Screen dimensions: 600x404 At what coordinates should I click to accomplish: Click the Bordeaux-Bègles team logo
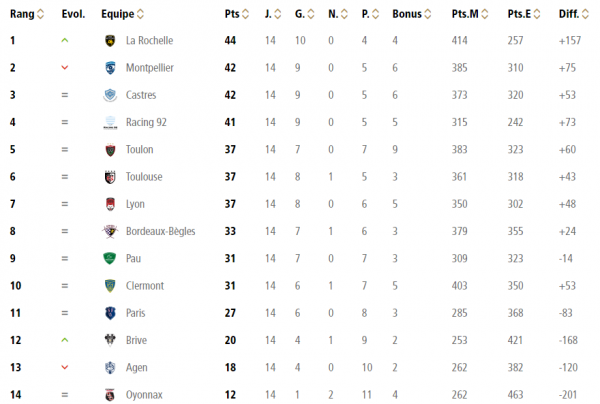tap(110, 231)
